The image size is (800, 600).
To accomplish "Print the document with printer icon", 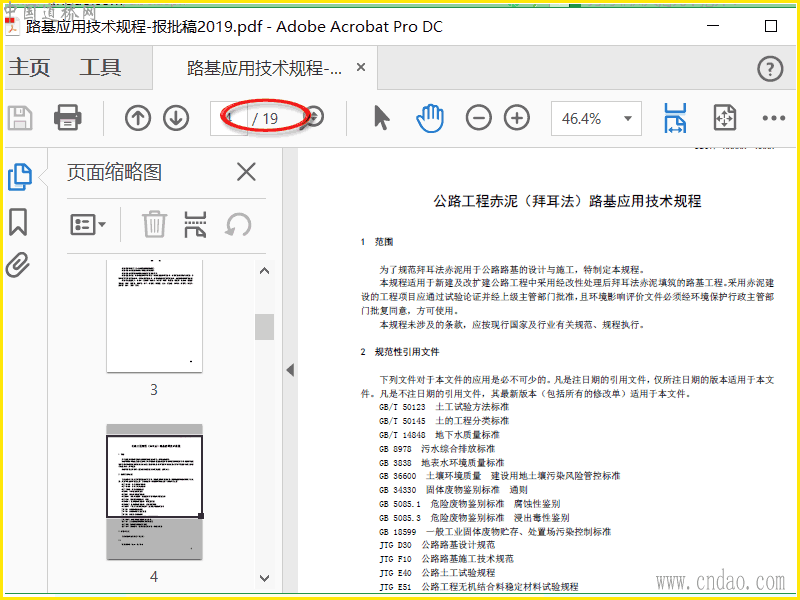I will click(x=67, y=118).
